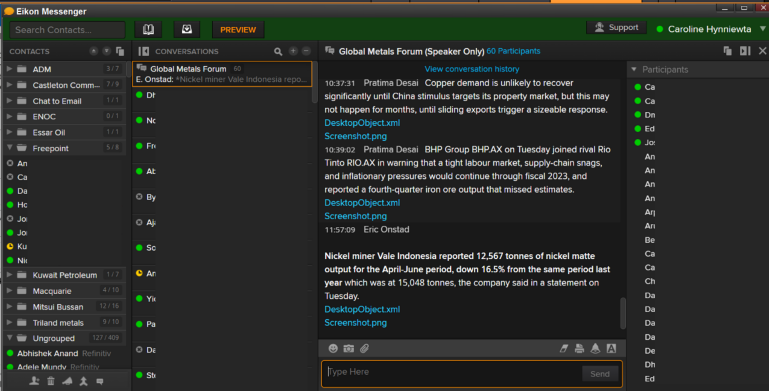769x391 pixels.
Task: Print the conversation with printer icon
Action: 579,348
